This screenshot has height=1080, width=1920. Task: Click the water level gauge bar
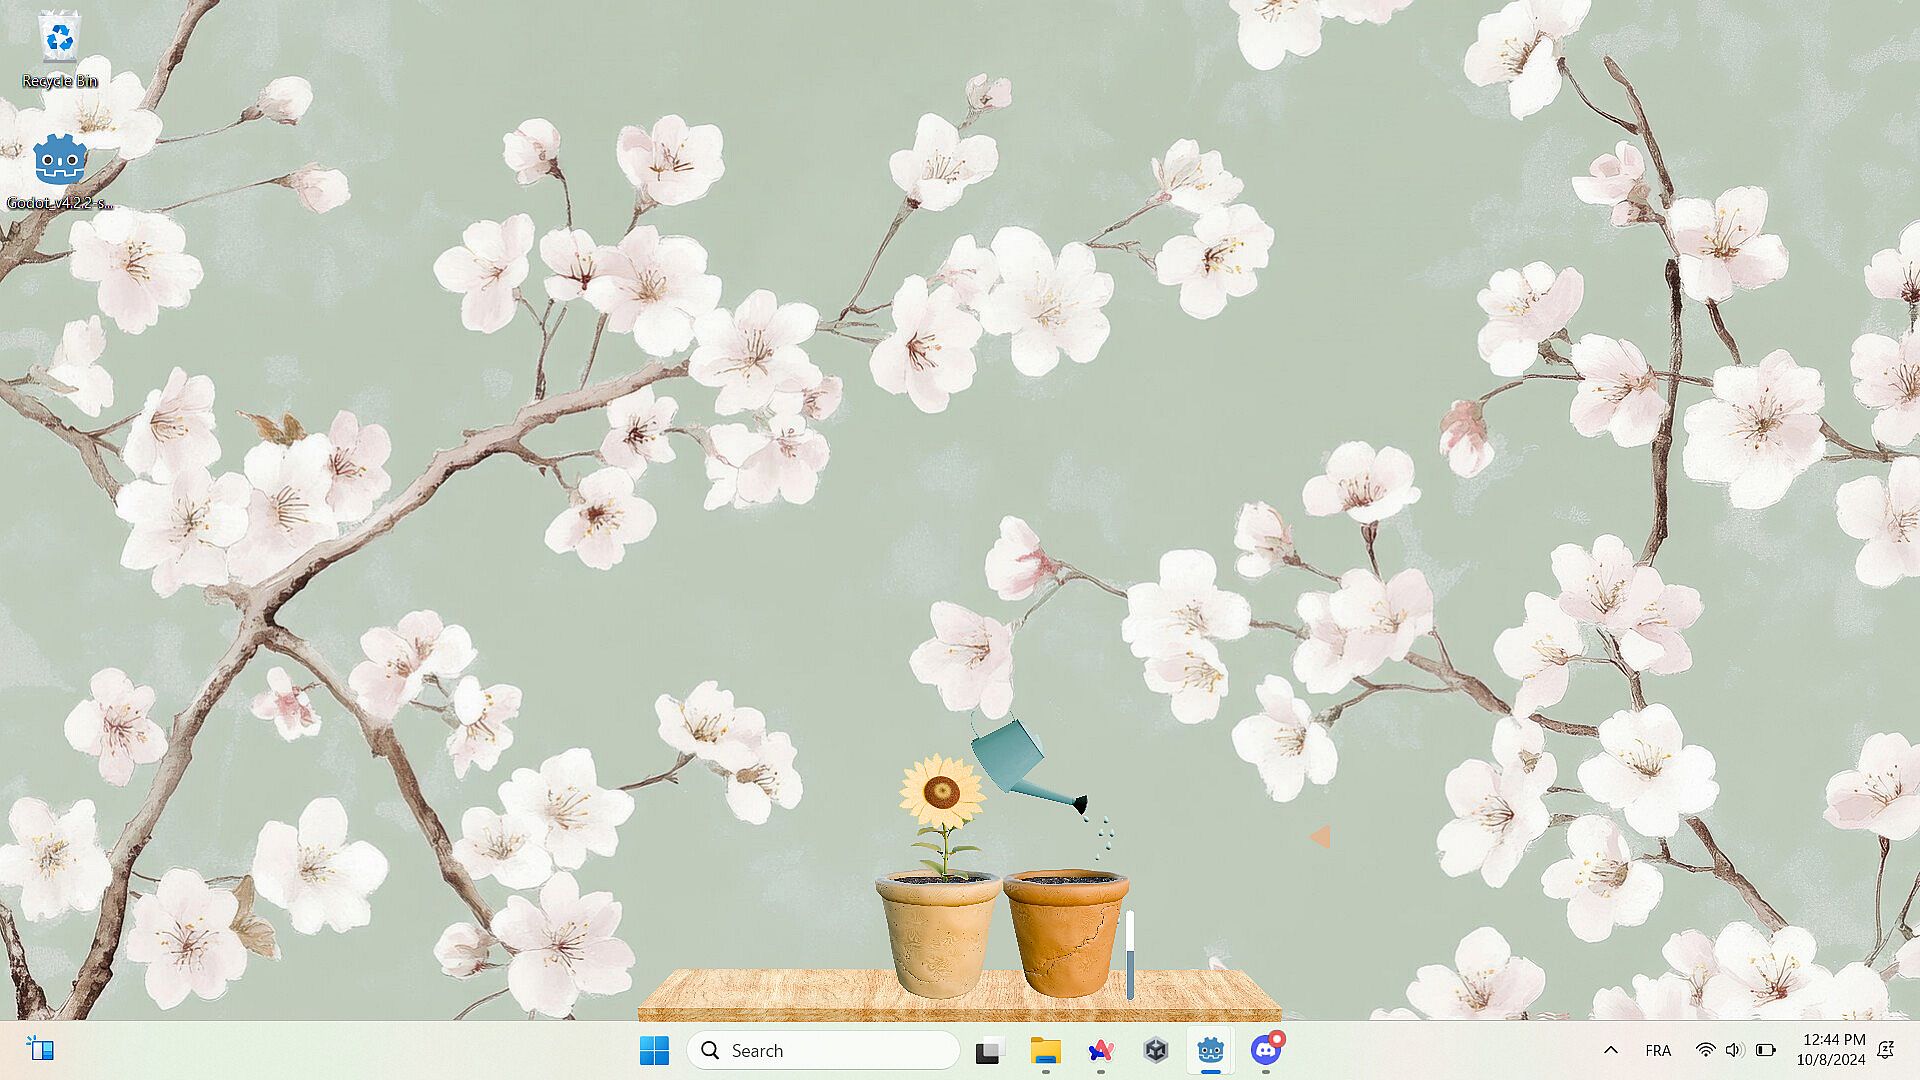(1130, 955)
